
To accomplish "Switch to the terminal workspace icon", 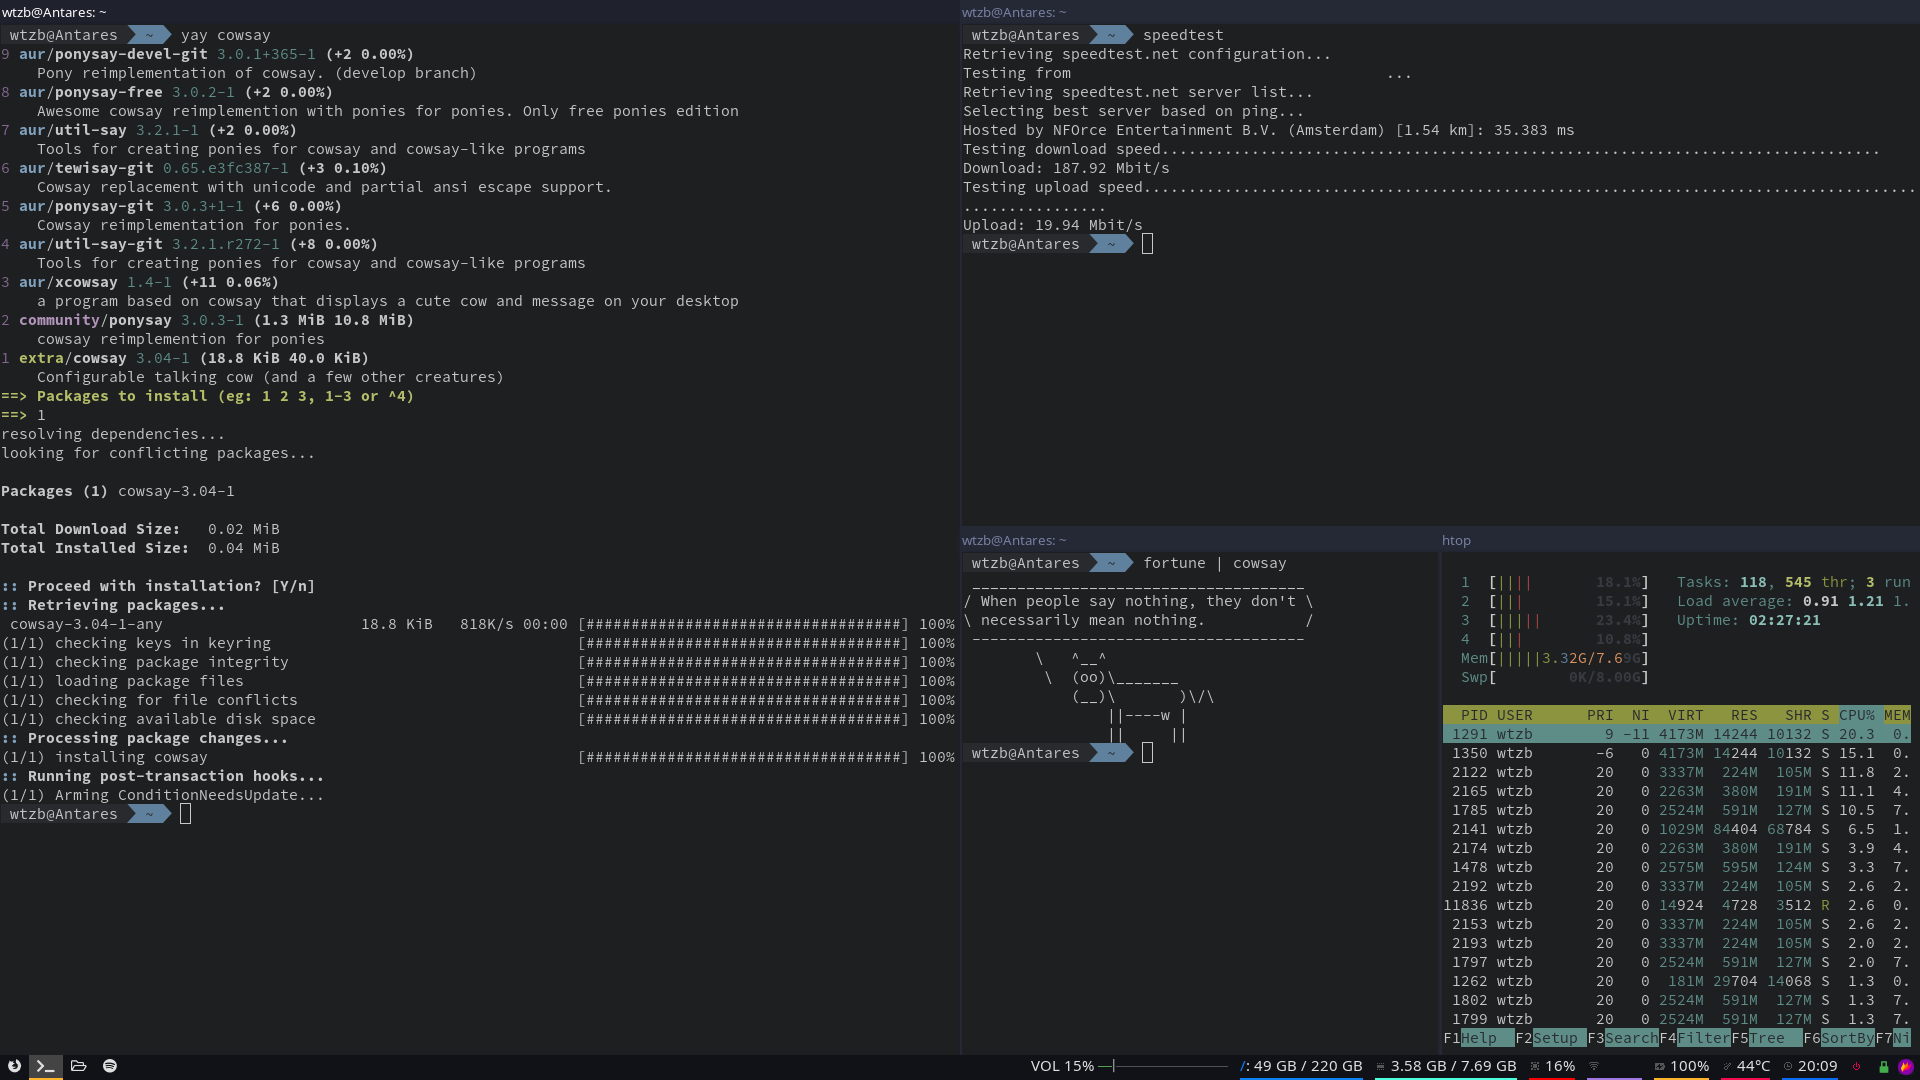I will [x=45, y=1066].
